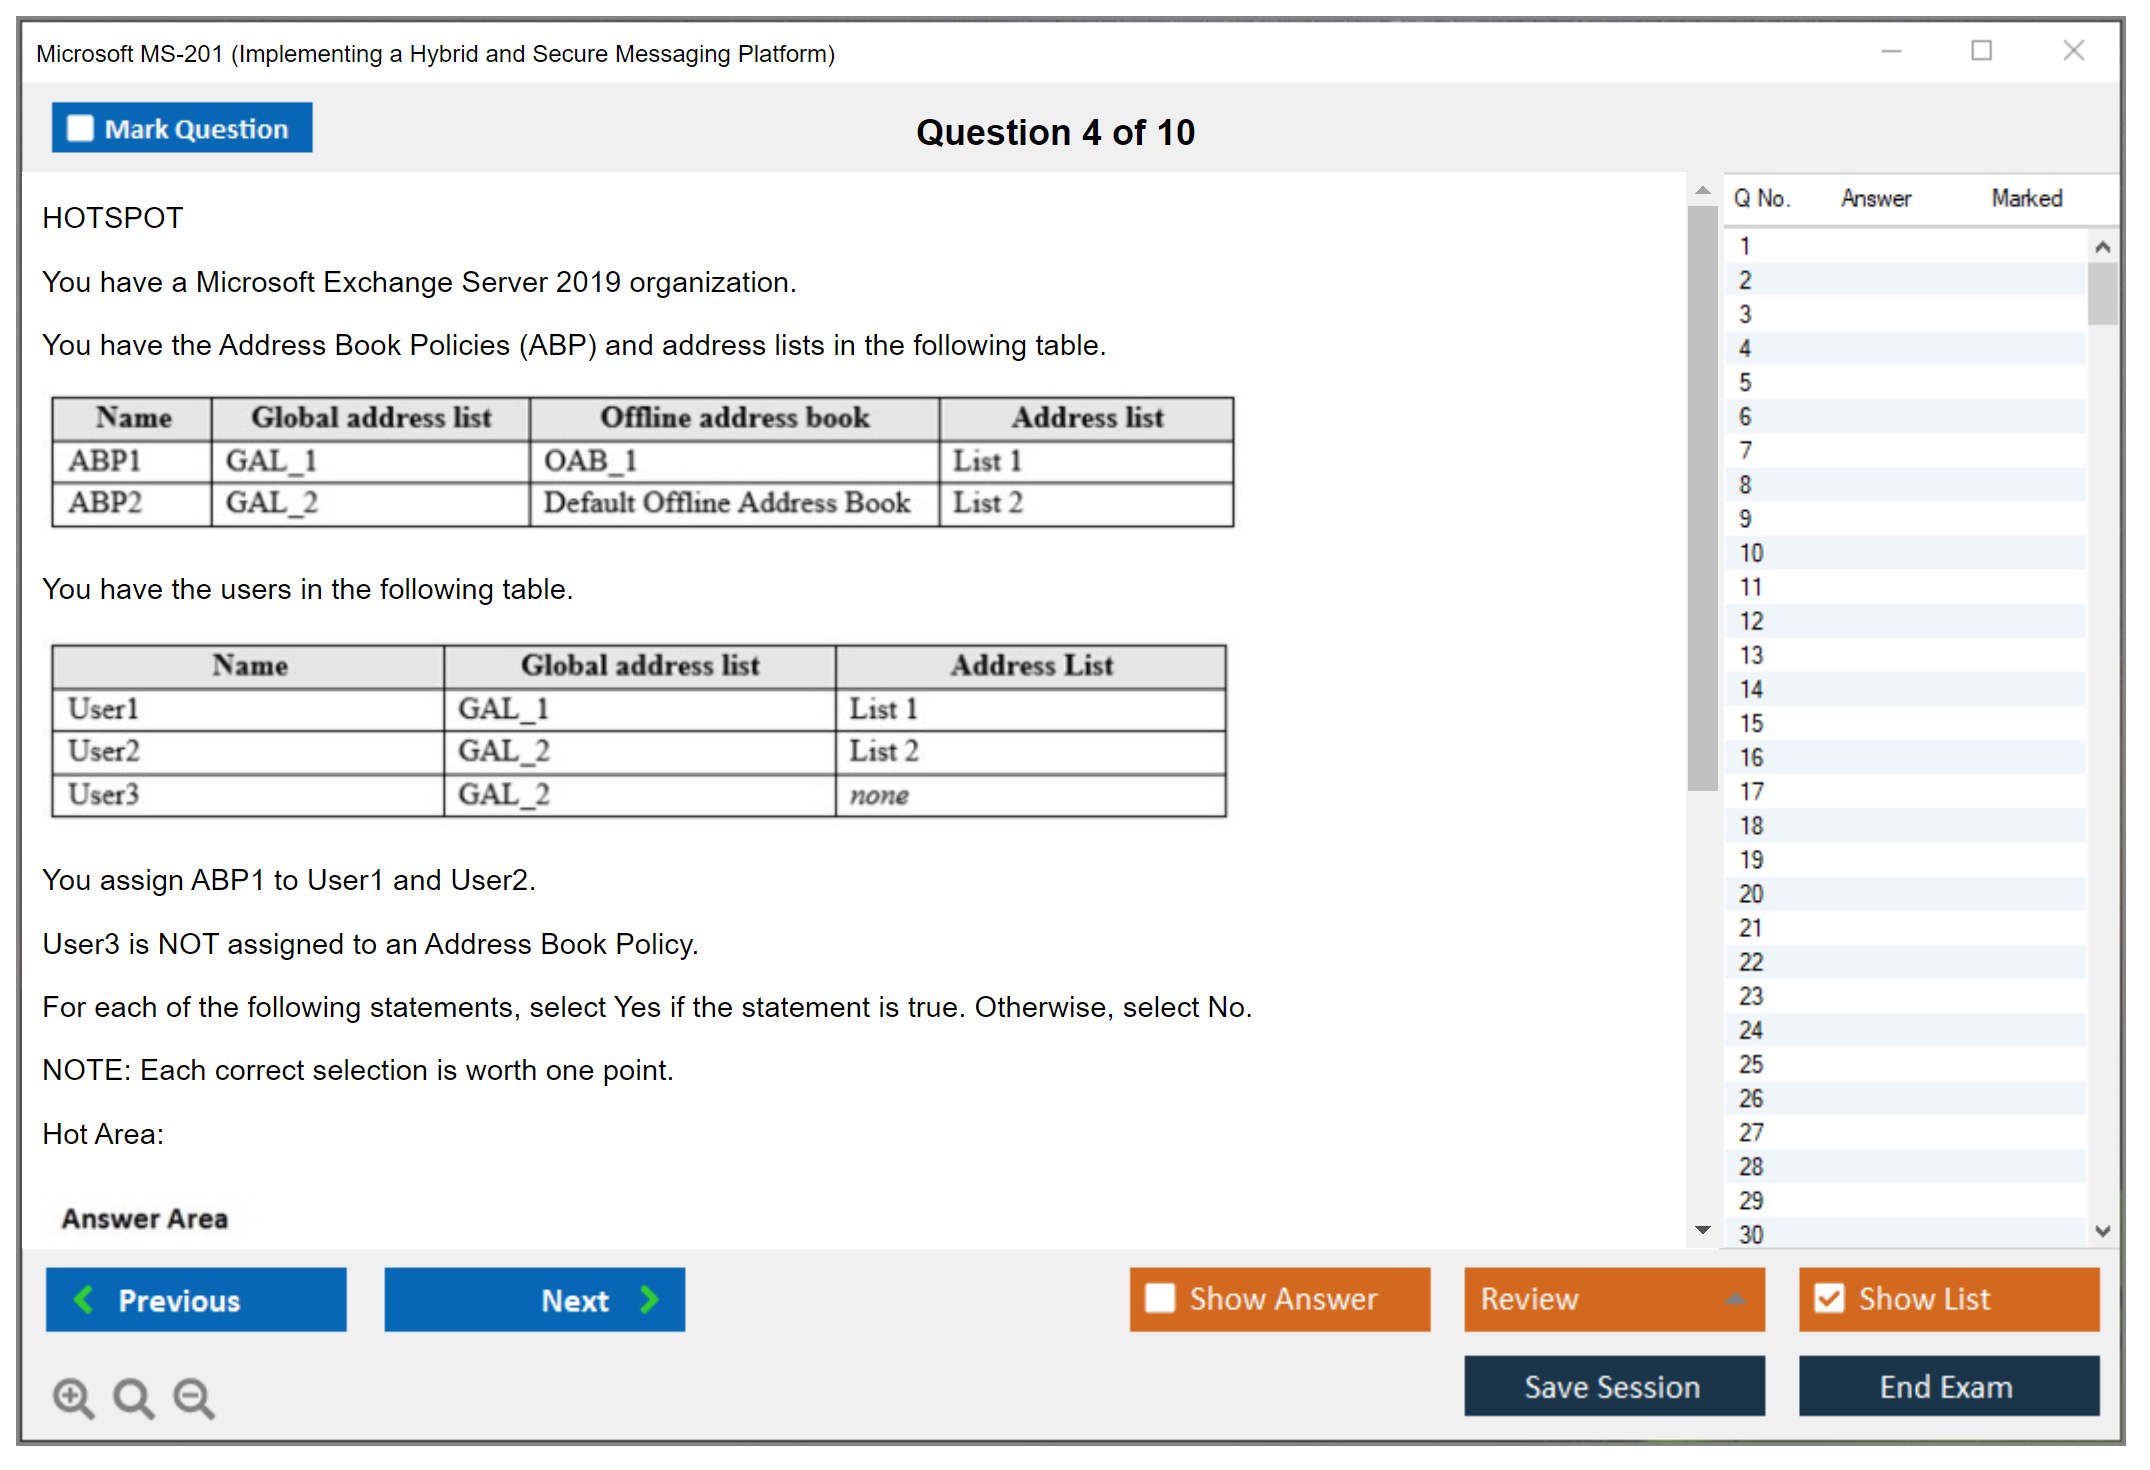Click the green right chevron on Next

(650, 1299)
